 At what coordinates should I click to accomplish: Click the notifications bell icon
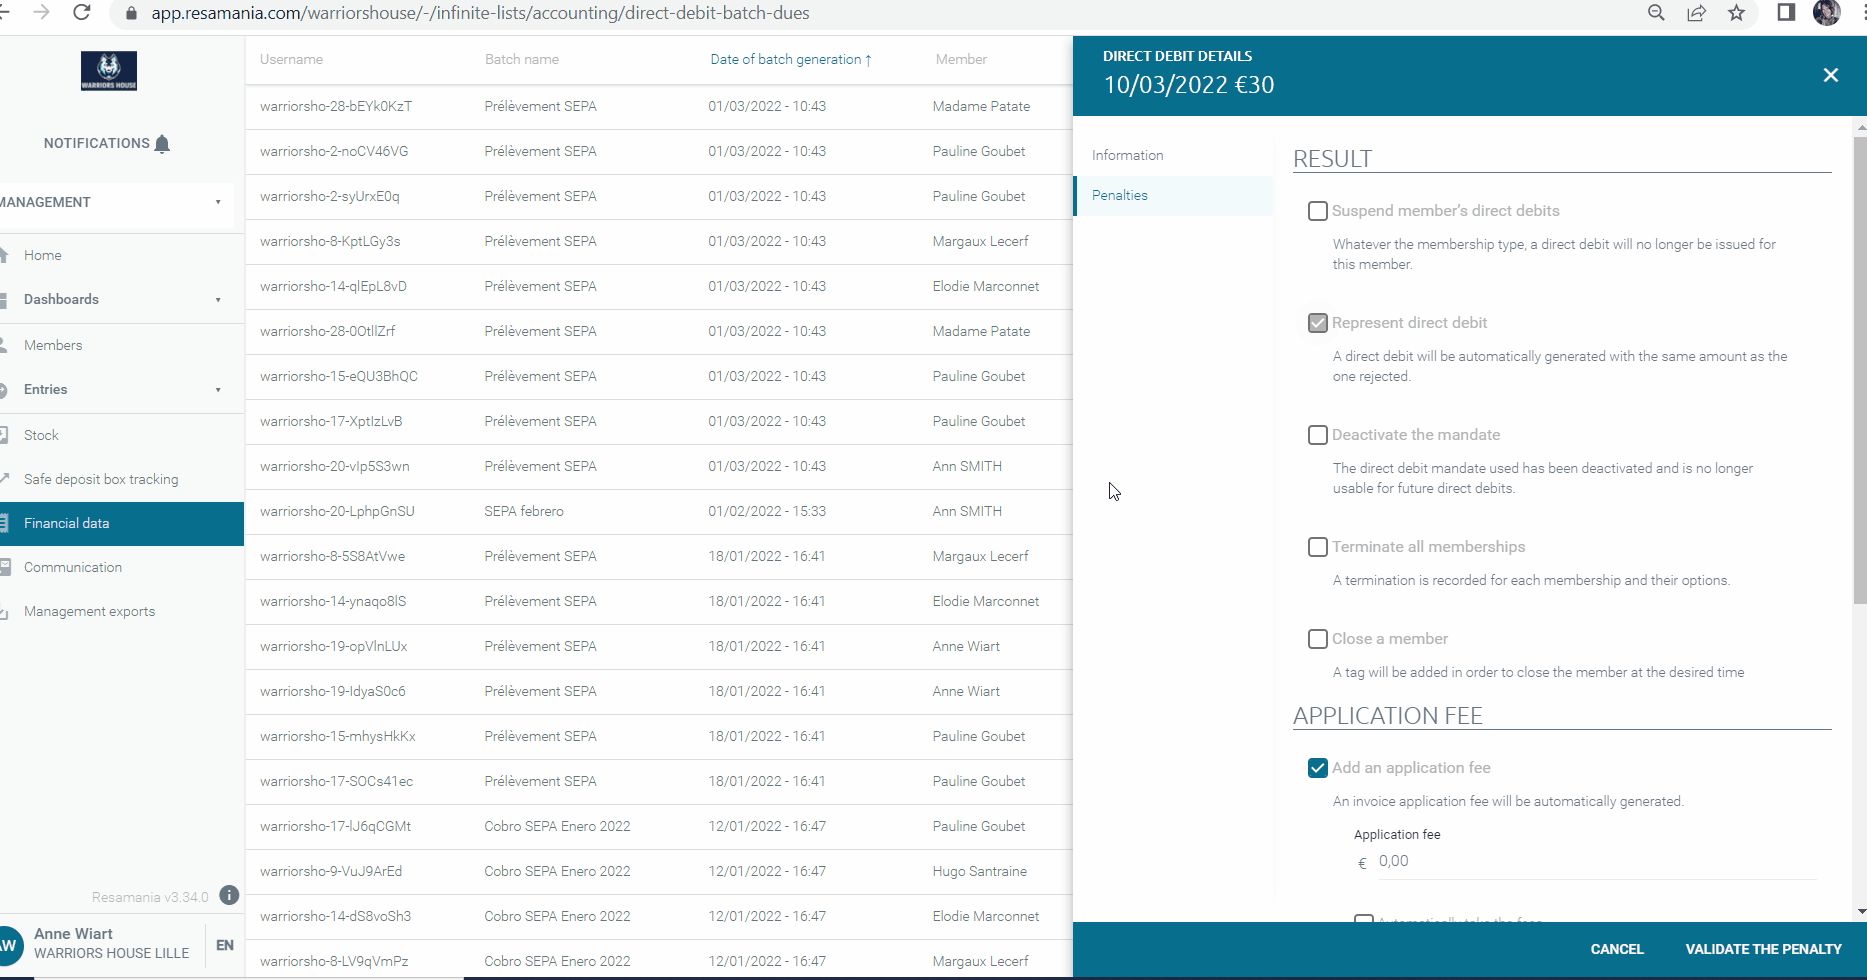[x=163, y=144]
